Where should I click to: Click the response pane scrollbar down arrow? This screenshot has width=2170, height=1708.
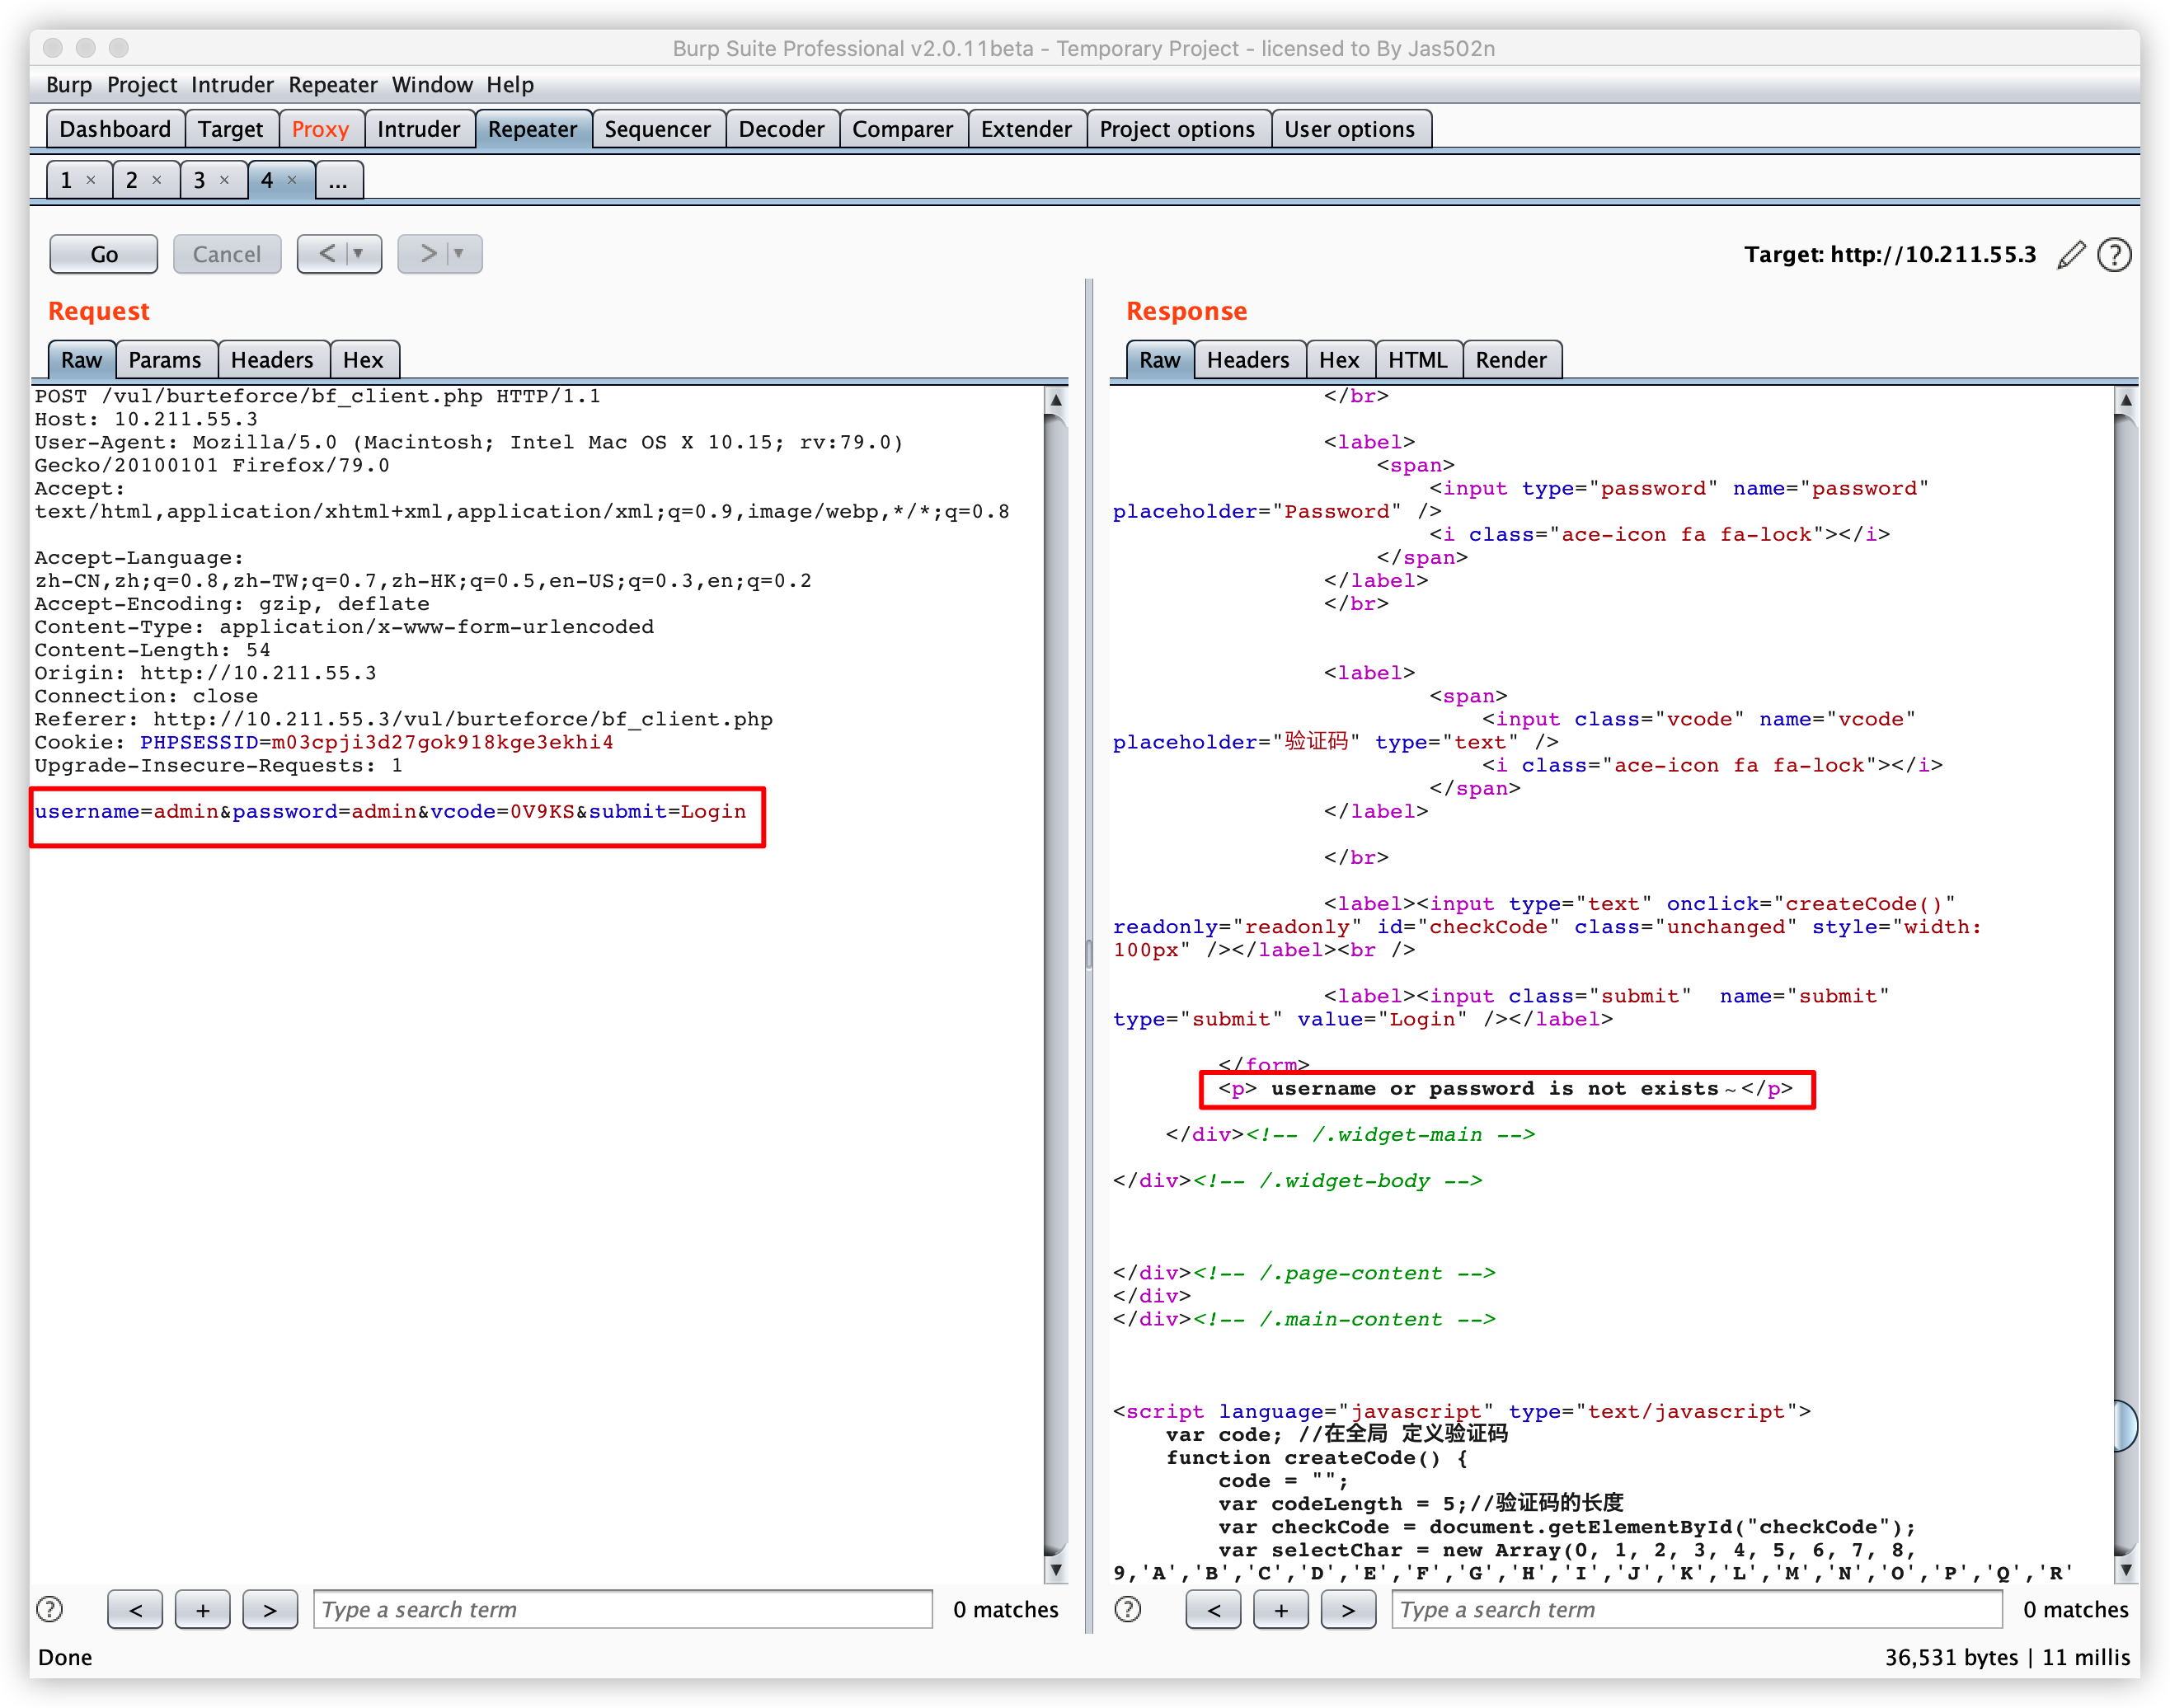coord(2126,1570)
